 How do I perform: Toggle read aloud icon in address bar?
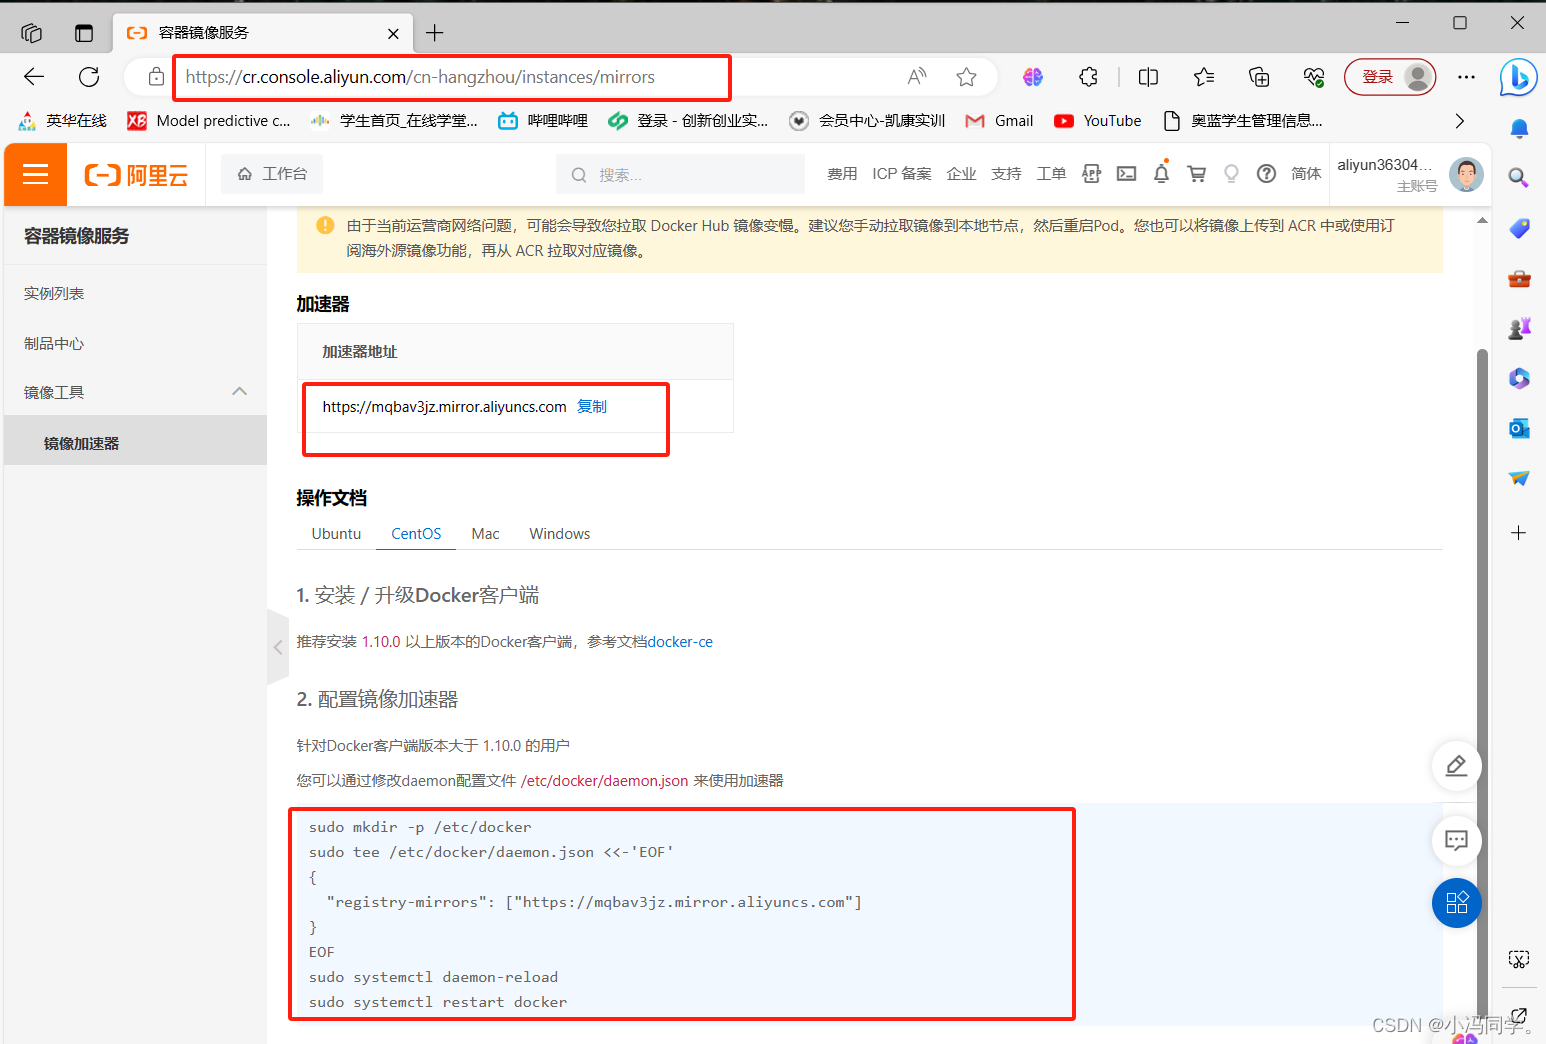tap(917, 77)
